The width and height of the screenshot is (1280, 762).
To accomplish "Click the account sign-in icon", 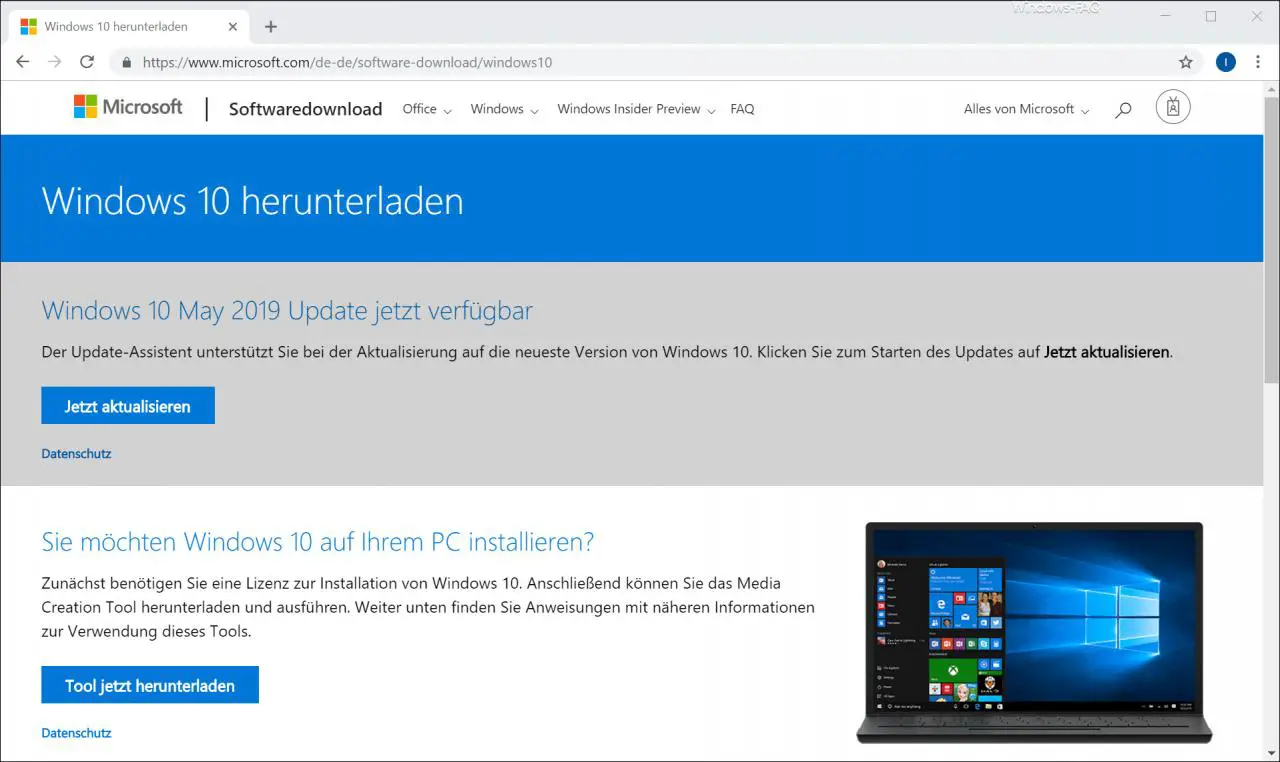I will (x=1173, y=107).
